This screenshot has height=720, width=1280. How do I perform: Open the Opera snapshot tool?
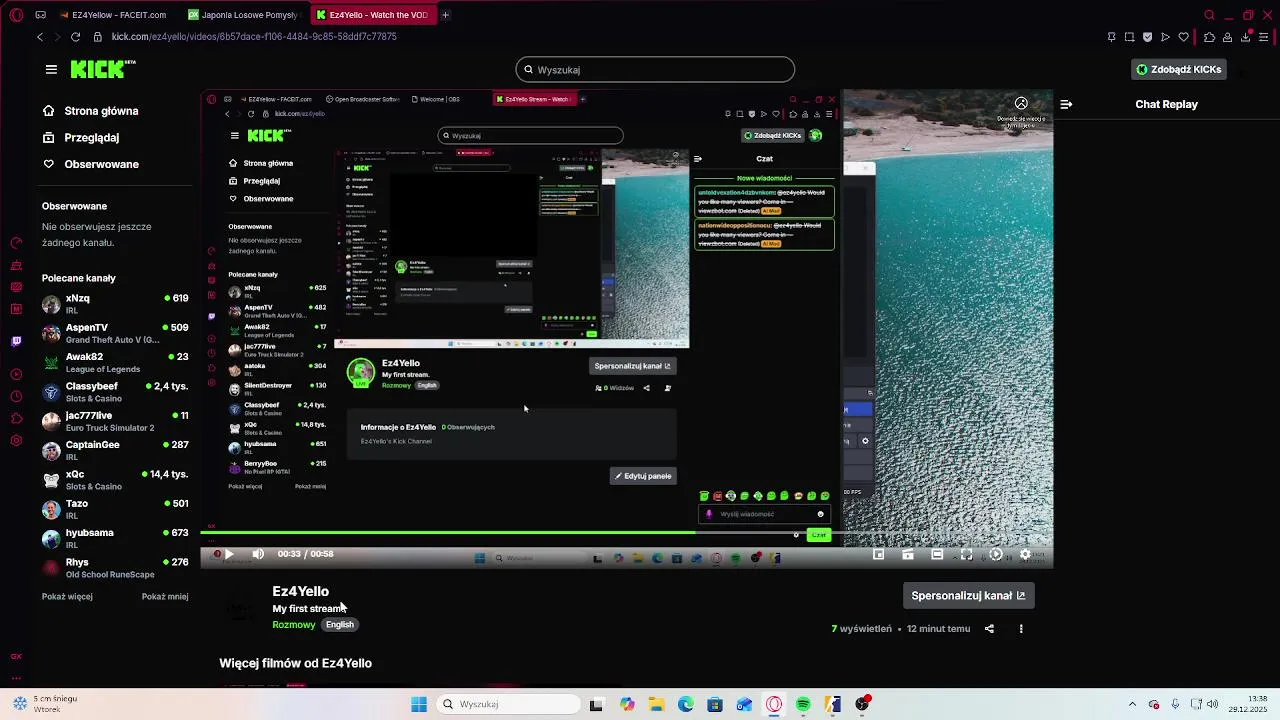click(1129, 37)
